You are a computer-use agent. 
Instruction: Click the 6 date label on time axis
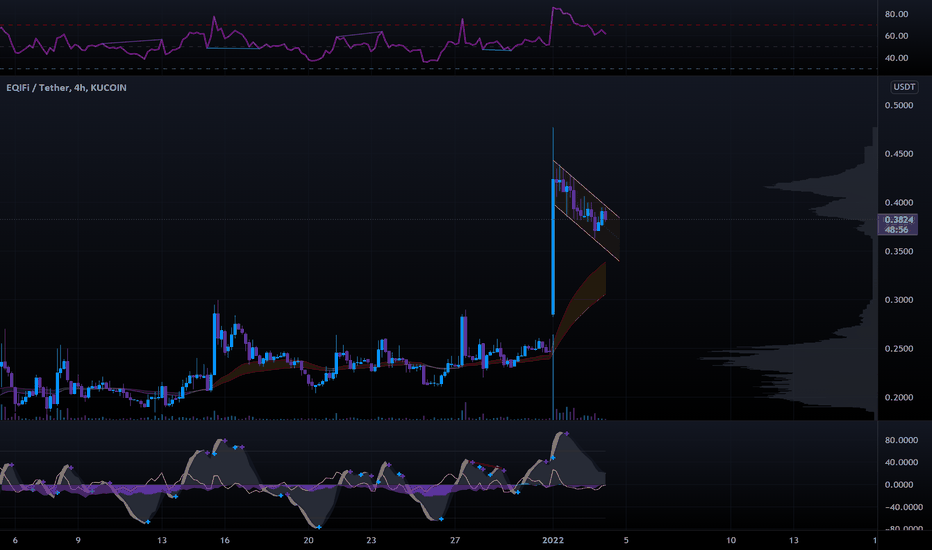pos(15,540)
